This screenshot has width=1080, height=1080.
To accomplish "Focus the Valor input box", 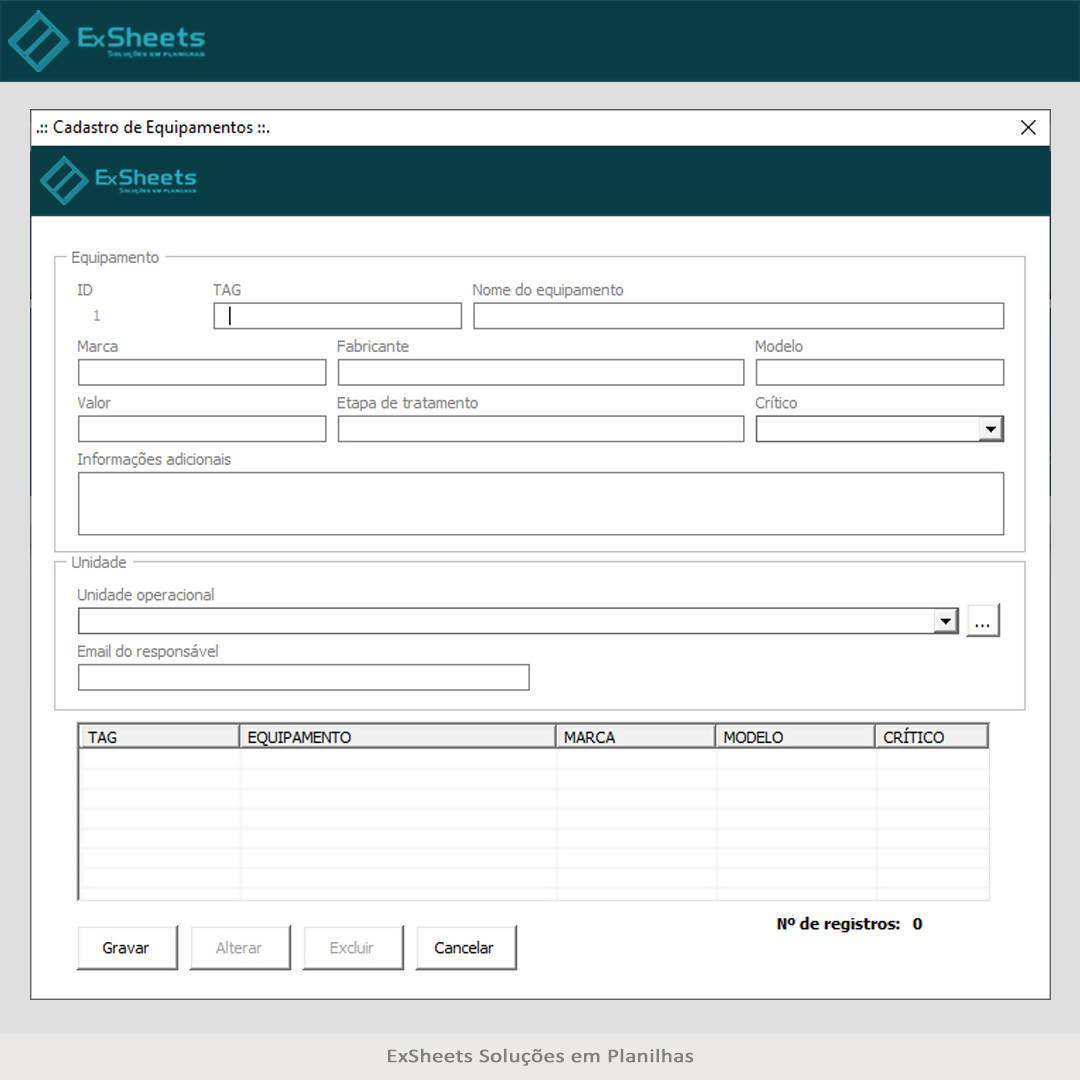I will point(202,429).
